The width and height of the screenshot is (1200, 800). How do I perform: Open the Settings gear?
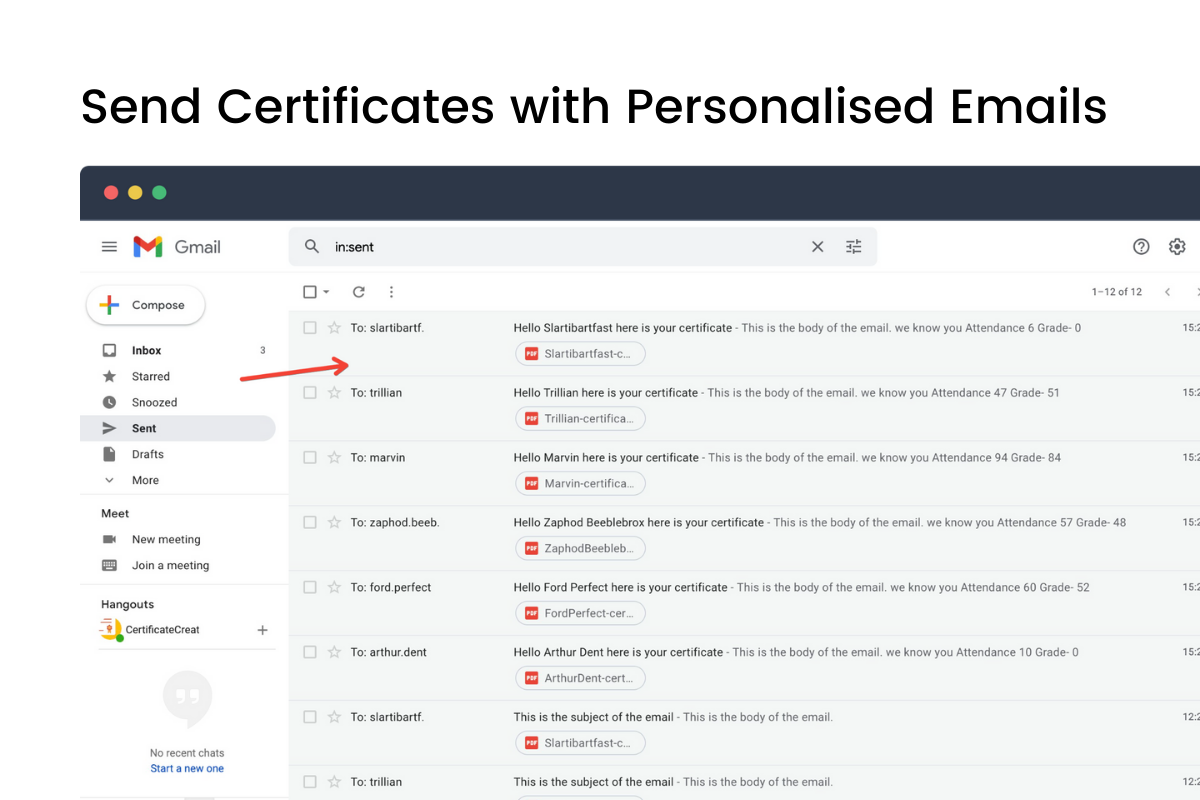(1177, 246)
